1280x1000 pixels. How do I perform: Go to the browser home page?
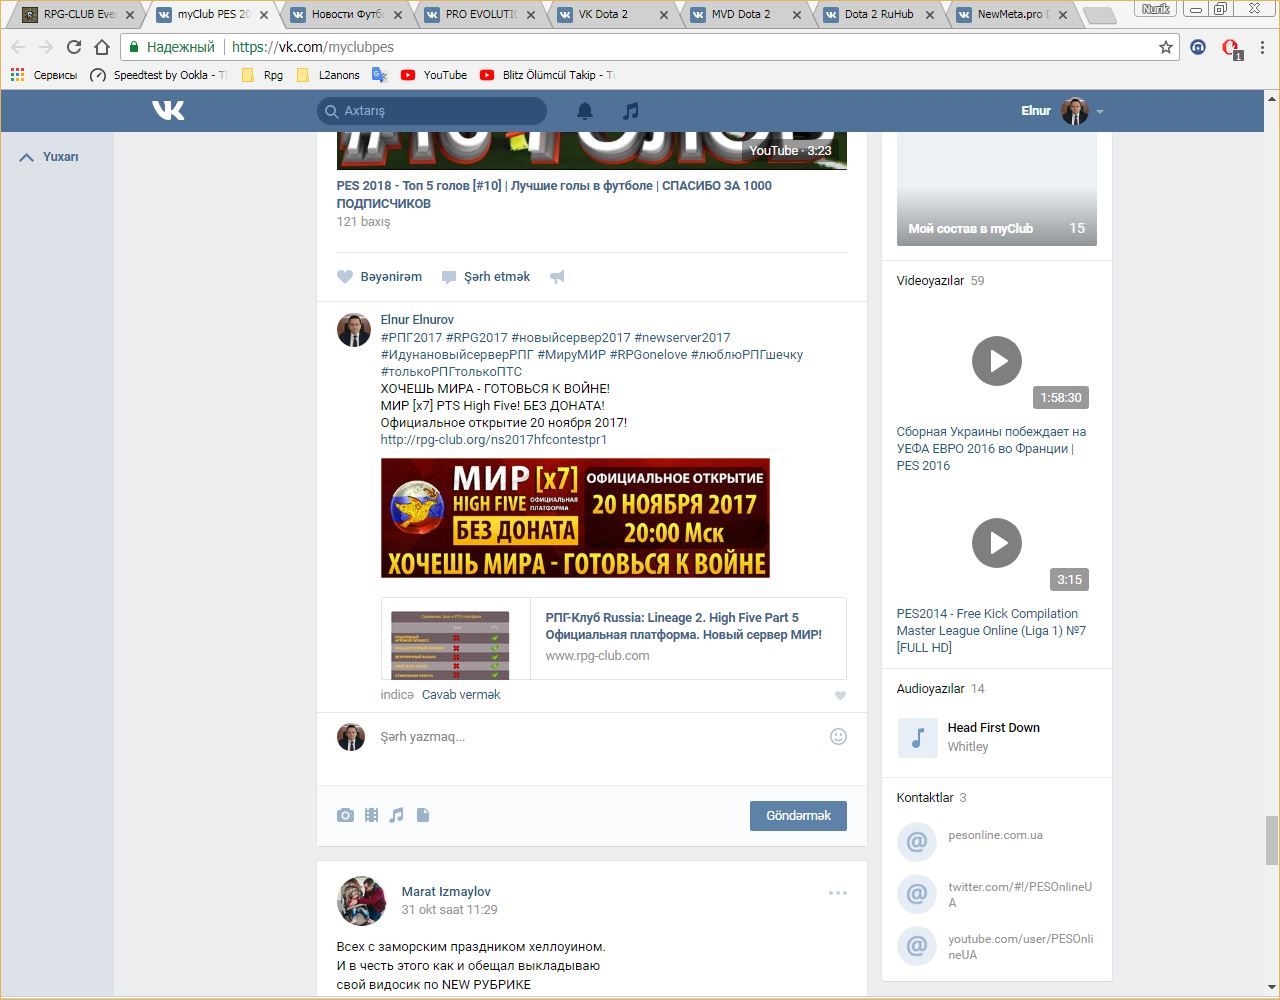point(102,47)
